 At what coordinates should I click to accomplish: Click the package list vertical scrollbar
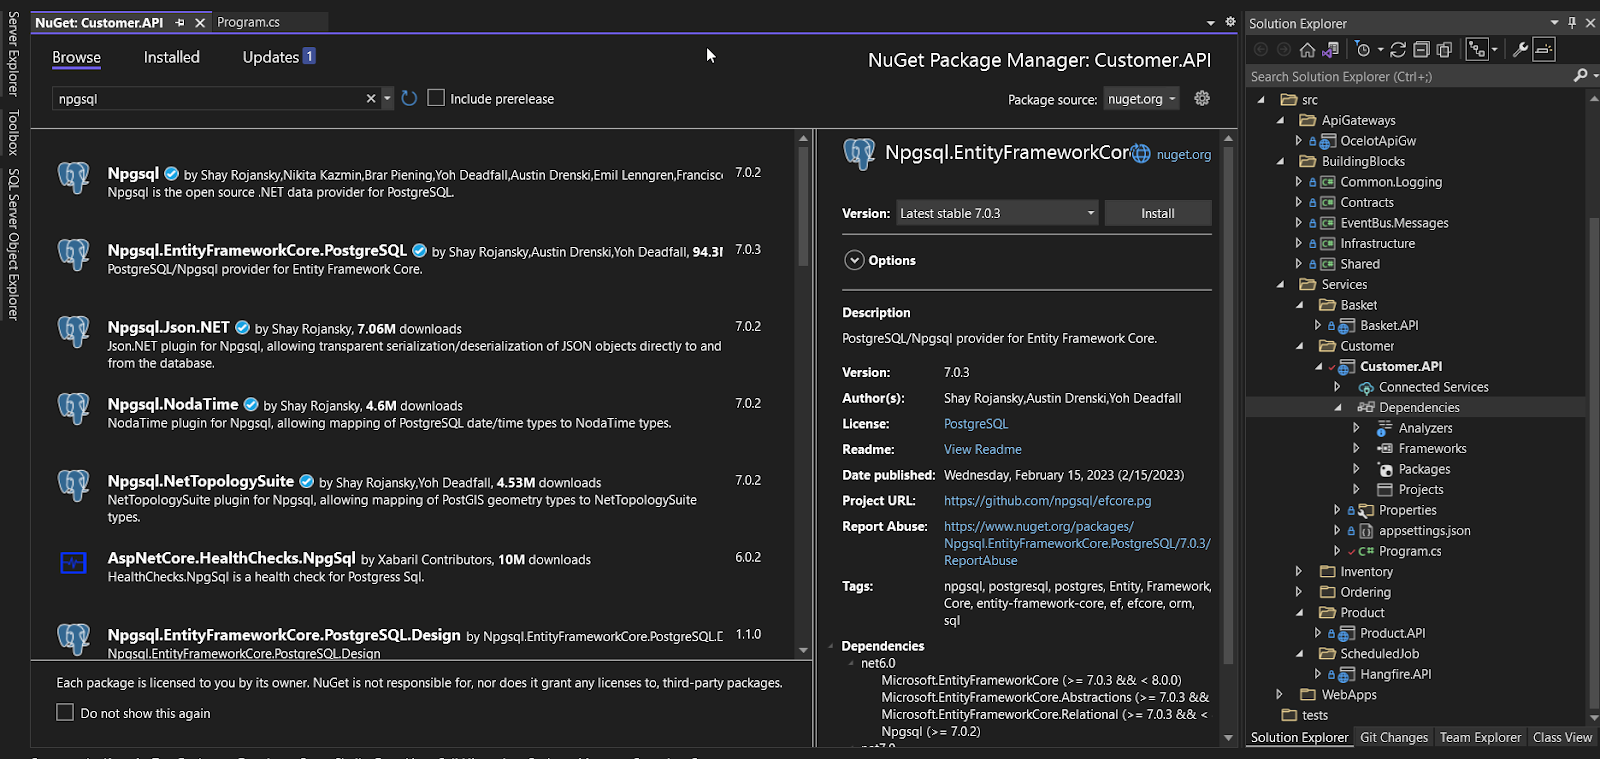(x=803, y=207)
